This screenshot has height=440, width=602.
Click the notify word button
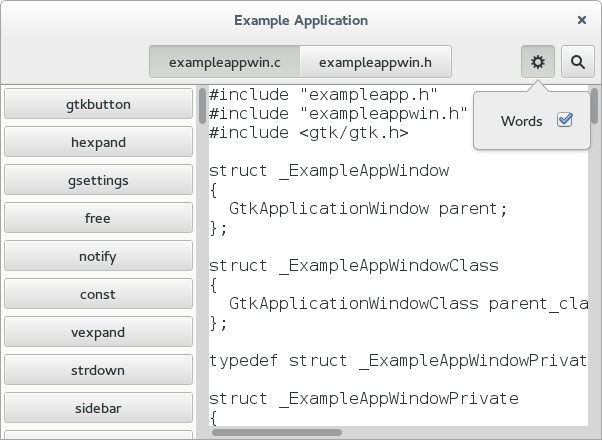(x=98, y=256)
